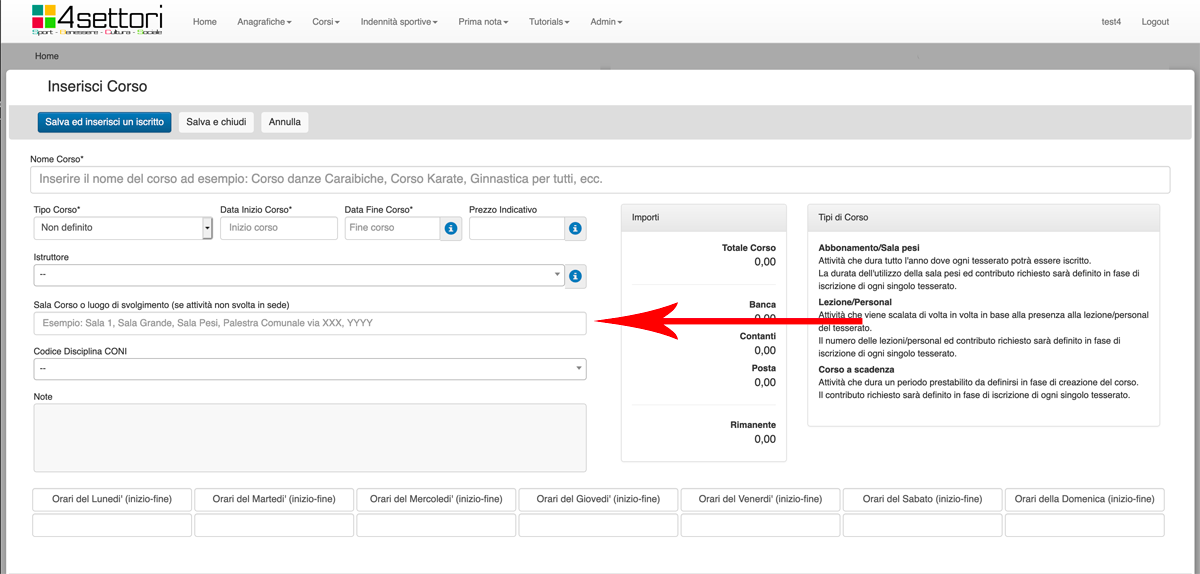Viewport: 1200px width, 574px height.
Task: Cancel with the Annulla button
Action: pyautogui.click(x=285, y=122)
